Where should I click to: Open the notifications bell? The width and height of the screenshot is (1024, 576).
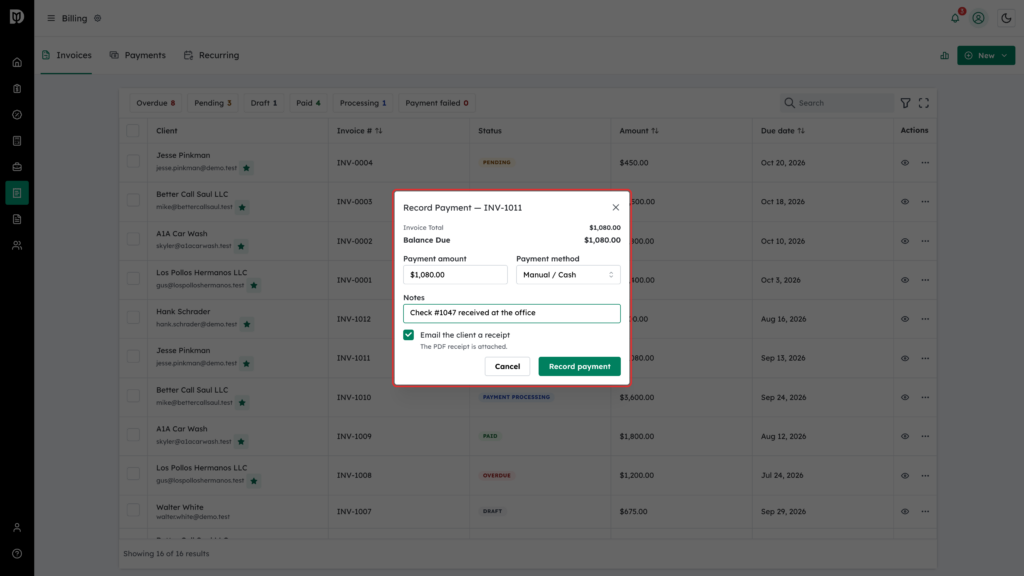pos(955,18)
